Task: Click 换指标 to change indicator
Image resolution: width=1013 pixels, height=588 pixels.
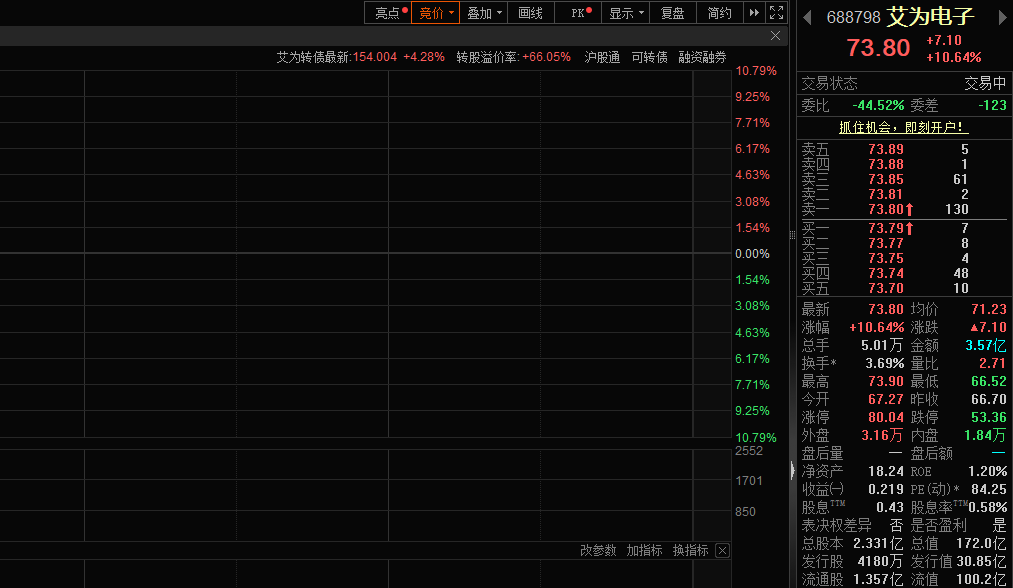Action: tap(691, 551)
